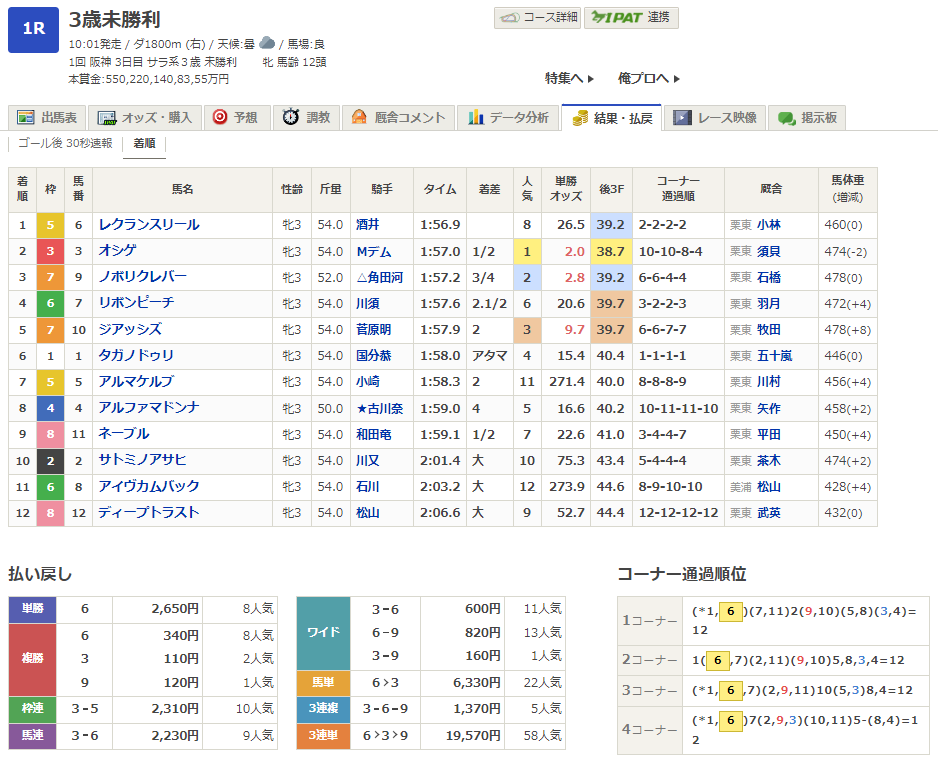Click the blue 1R race number badge

(x=34, y=29)
